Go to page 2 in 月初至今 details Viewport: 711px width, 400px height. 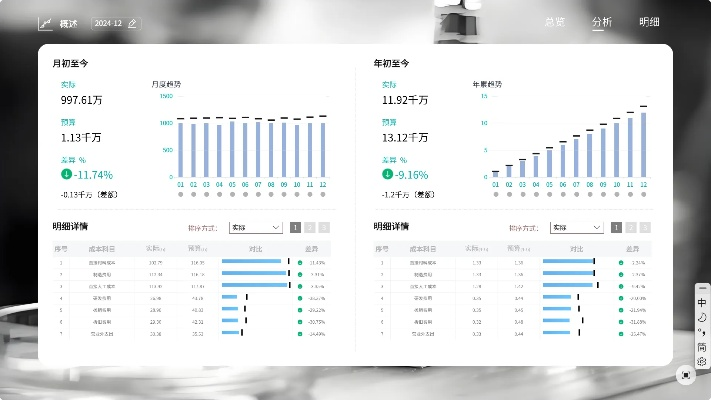pos(310,227)
